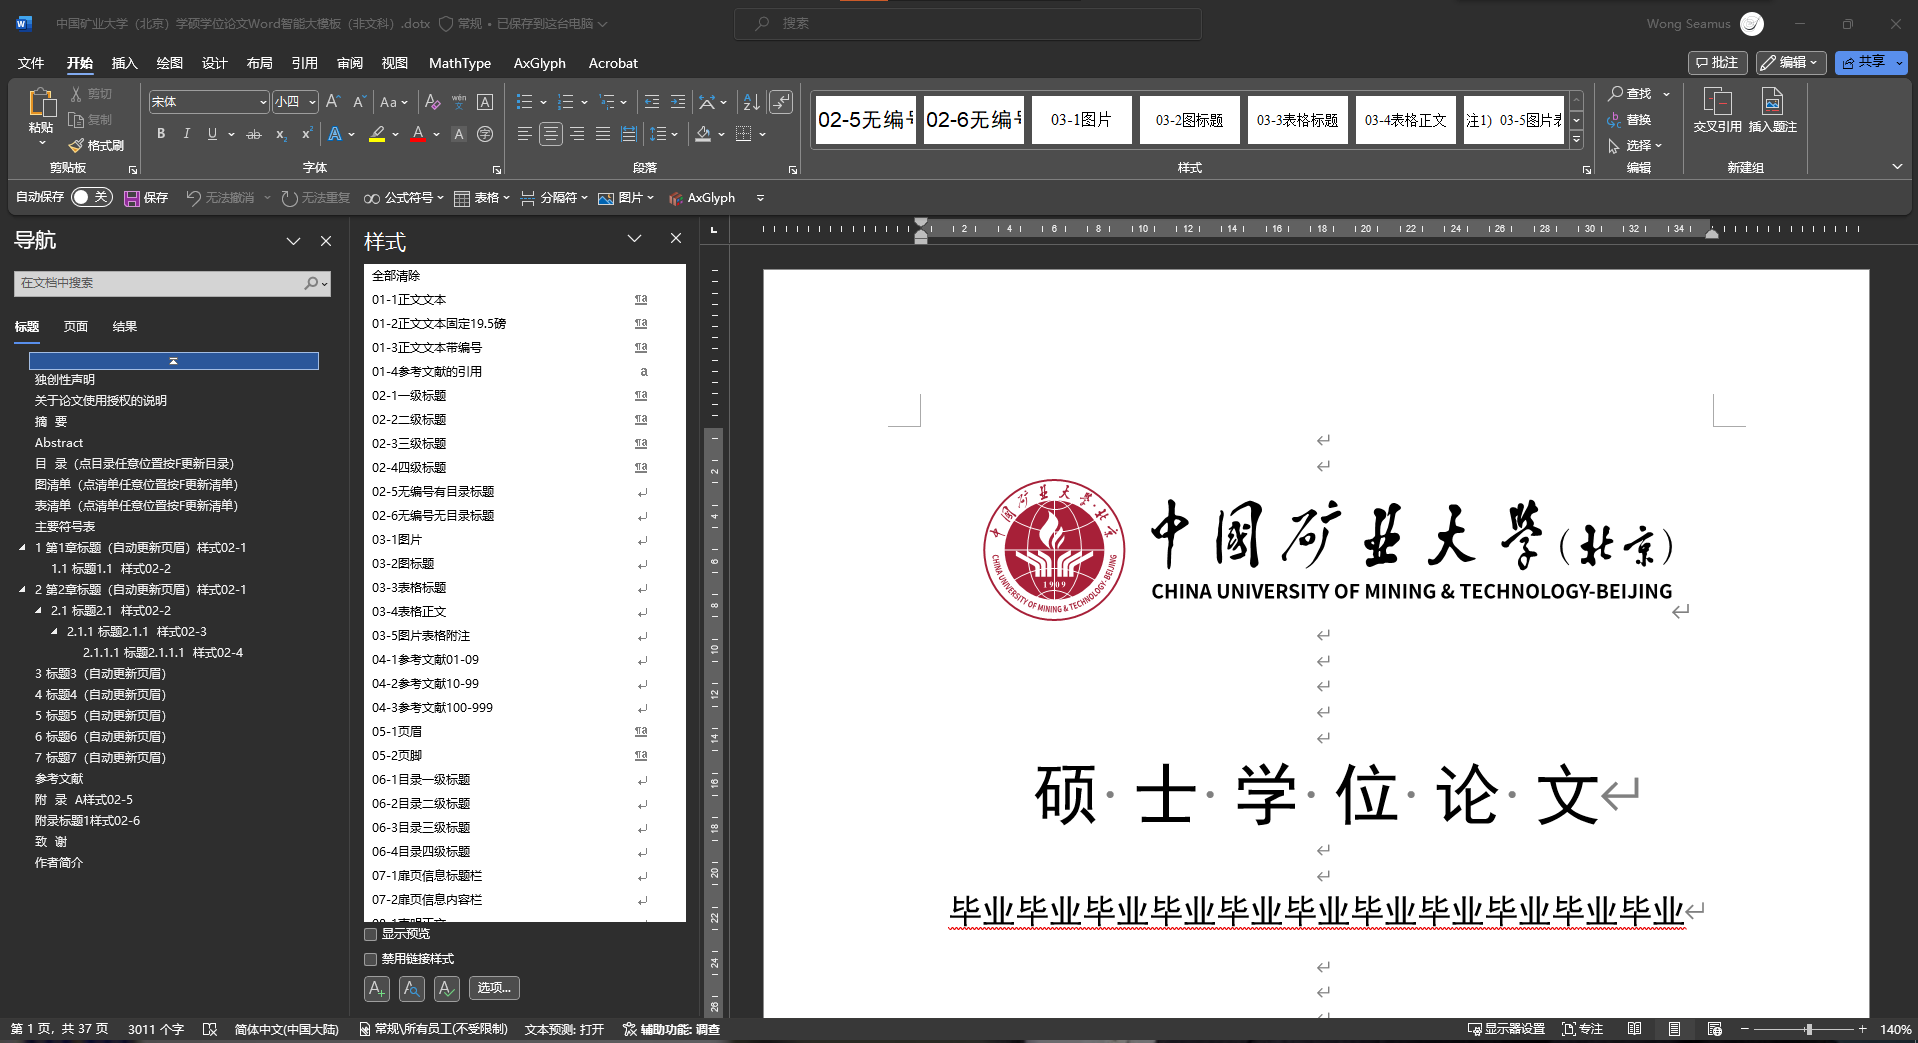The image size is (1918, 1043).
Task: Open the 审阅 ribbon tab
Action: click(349, 62)
